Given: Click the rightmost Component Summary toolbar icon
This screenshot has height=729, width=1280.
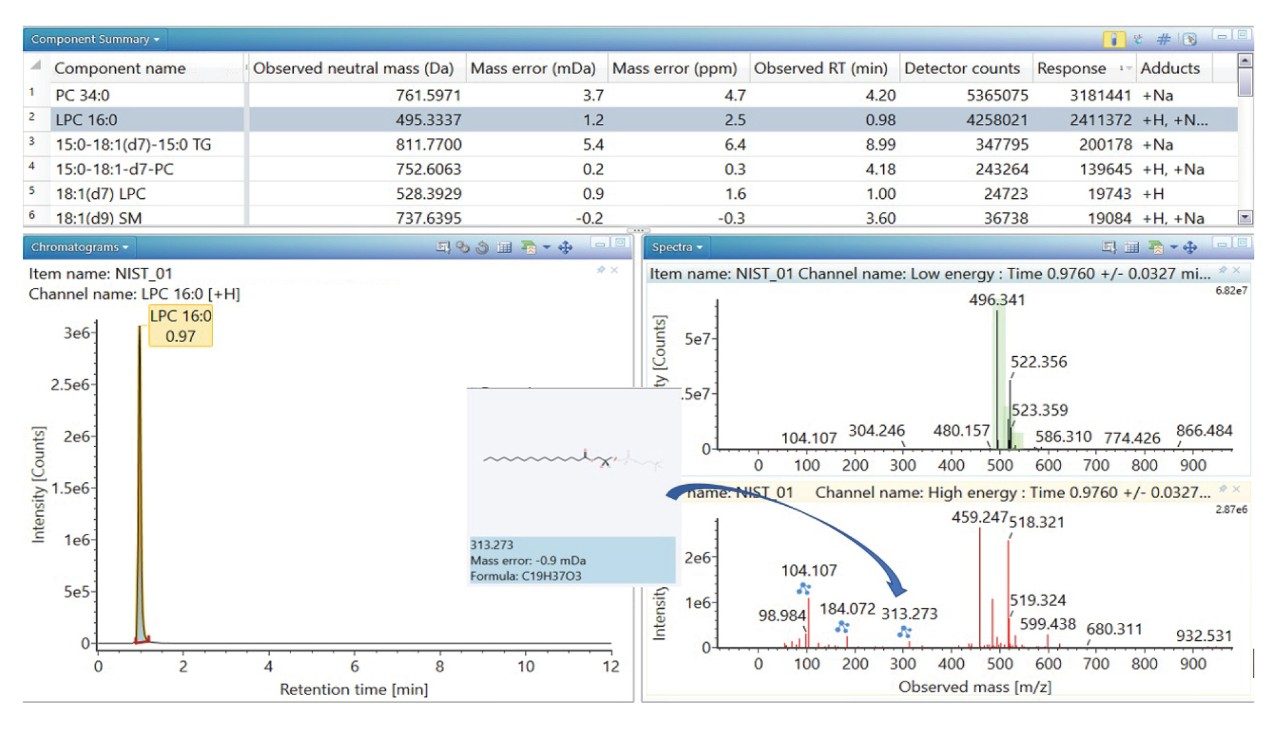Looking at the screenshot, I should click(1188, 40).
